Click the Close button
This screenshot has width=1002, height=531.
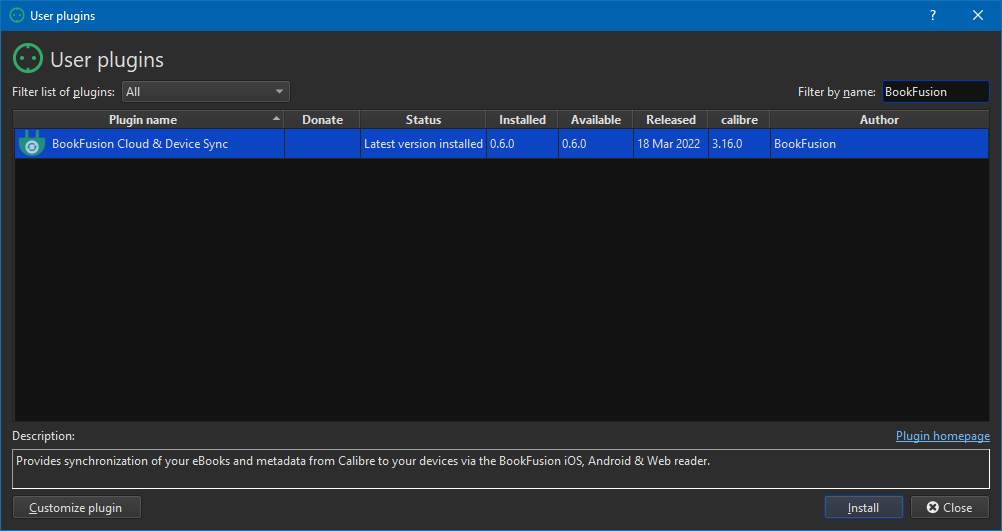point(950,507)
